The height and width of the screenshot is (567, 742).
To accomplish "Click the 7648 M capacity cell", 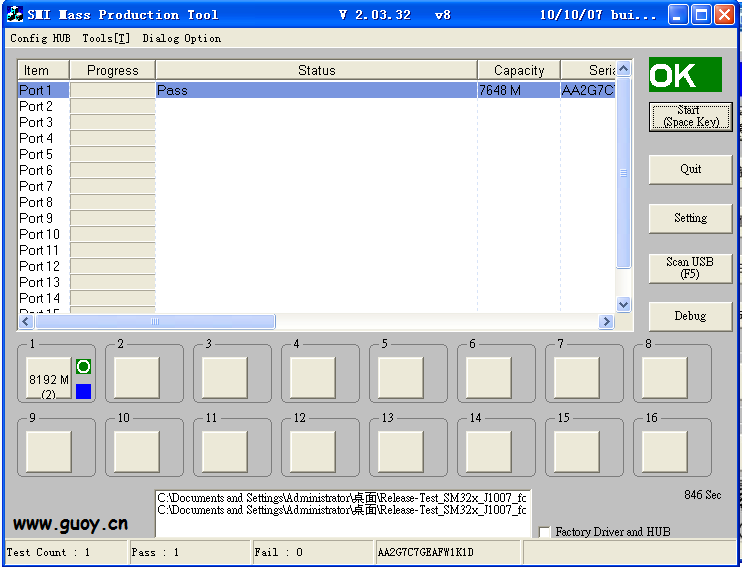I will coord(519,90).
